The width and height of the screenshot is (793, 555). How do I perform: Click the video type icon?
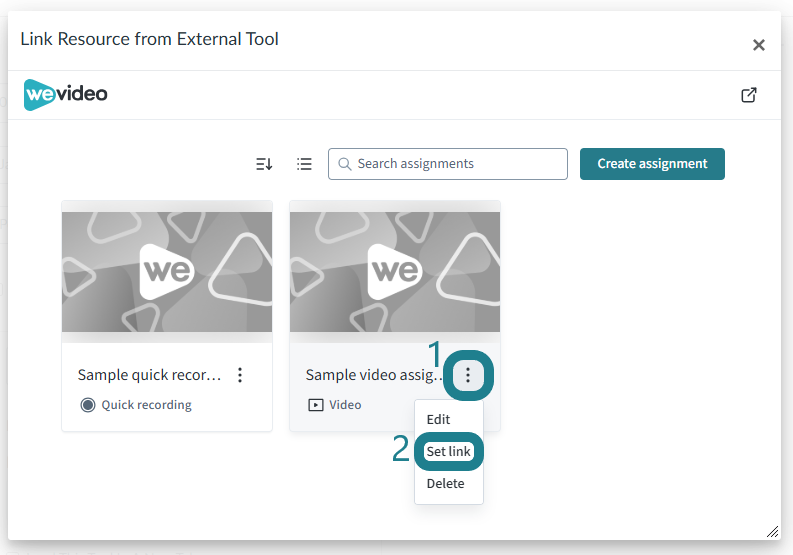coord(316,405)
